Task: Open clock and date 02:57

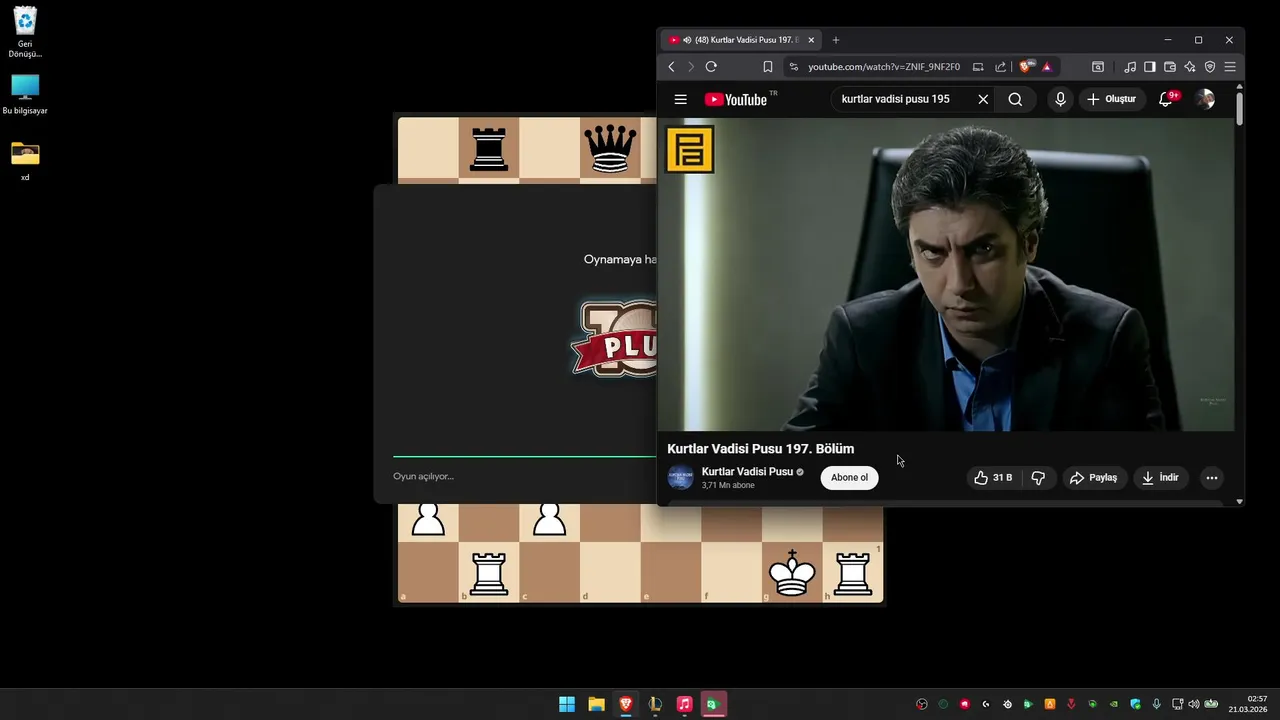Action: [x=1248, y=704]
